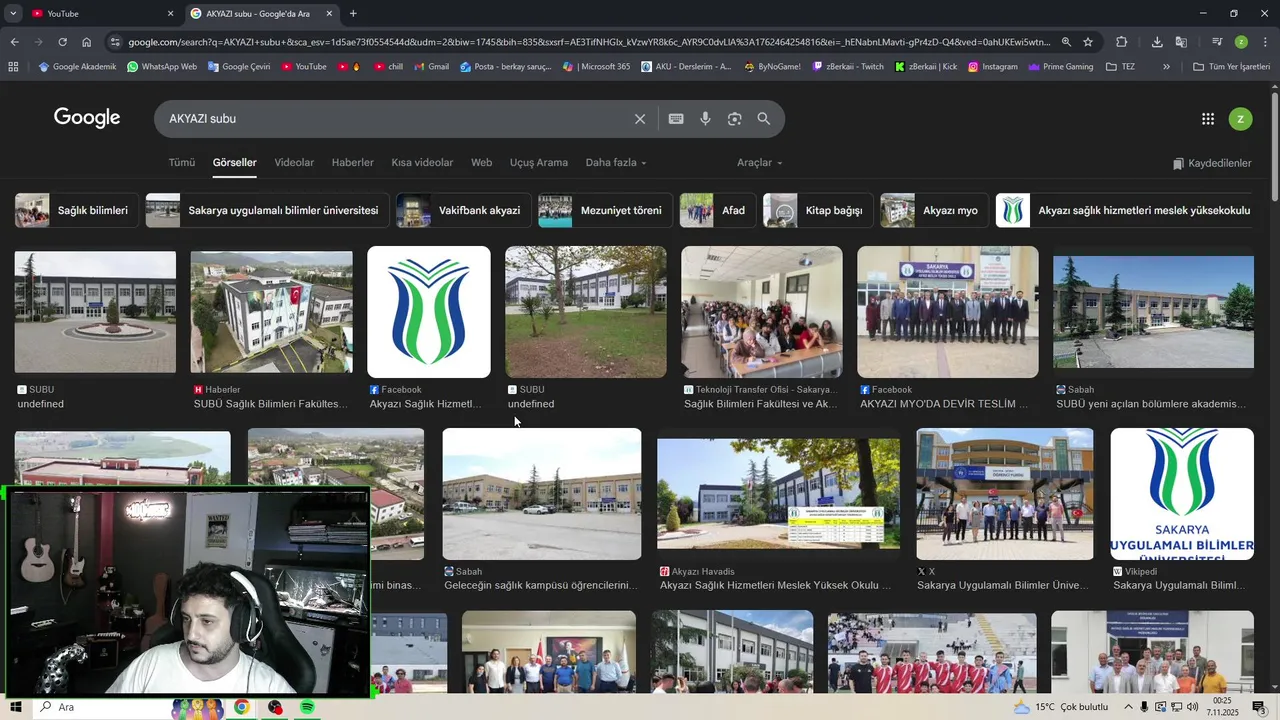Screen dimensions: 1280x720
Task: Filter by Afad chip
Action: (717, 211)
